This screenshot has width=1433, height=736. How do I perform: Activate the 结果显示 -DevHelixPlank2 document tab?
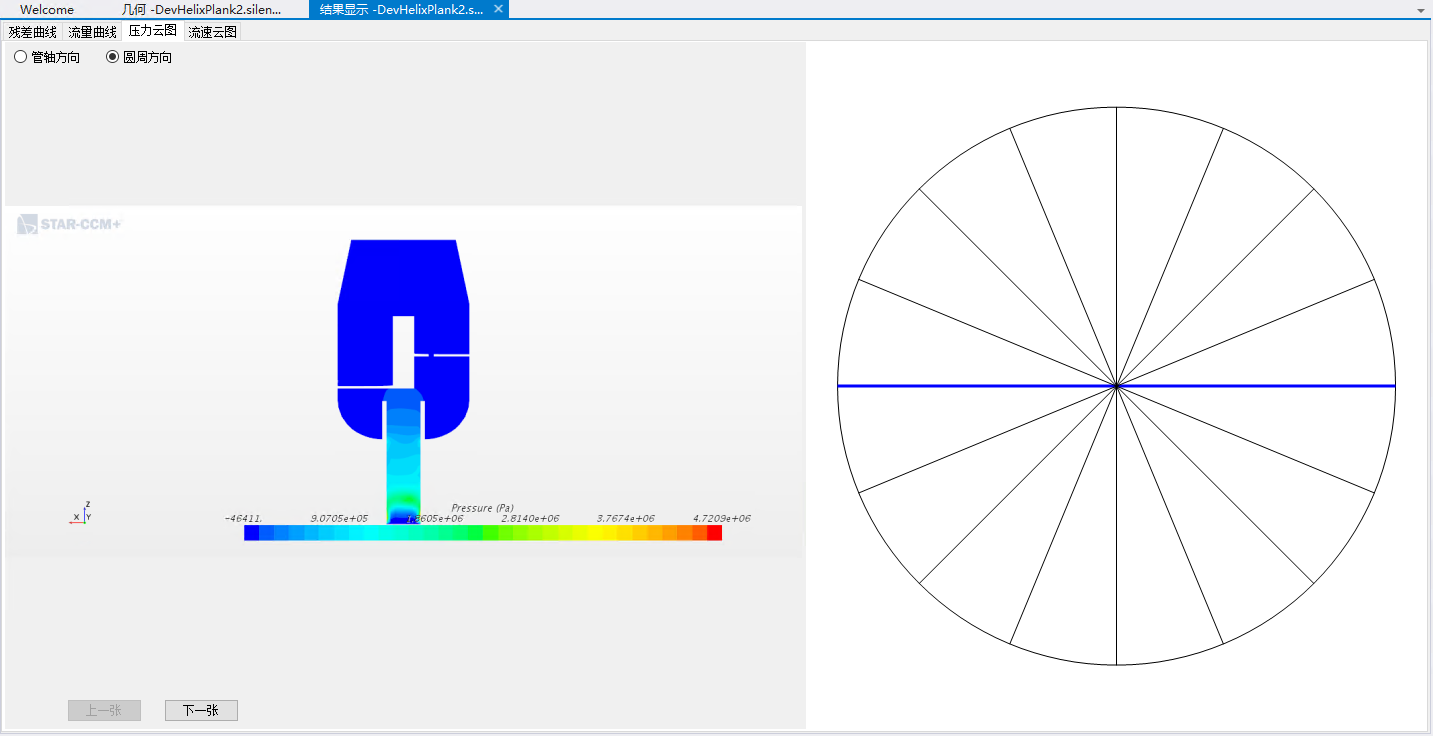coord(400,10)
